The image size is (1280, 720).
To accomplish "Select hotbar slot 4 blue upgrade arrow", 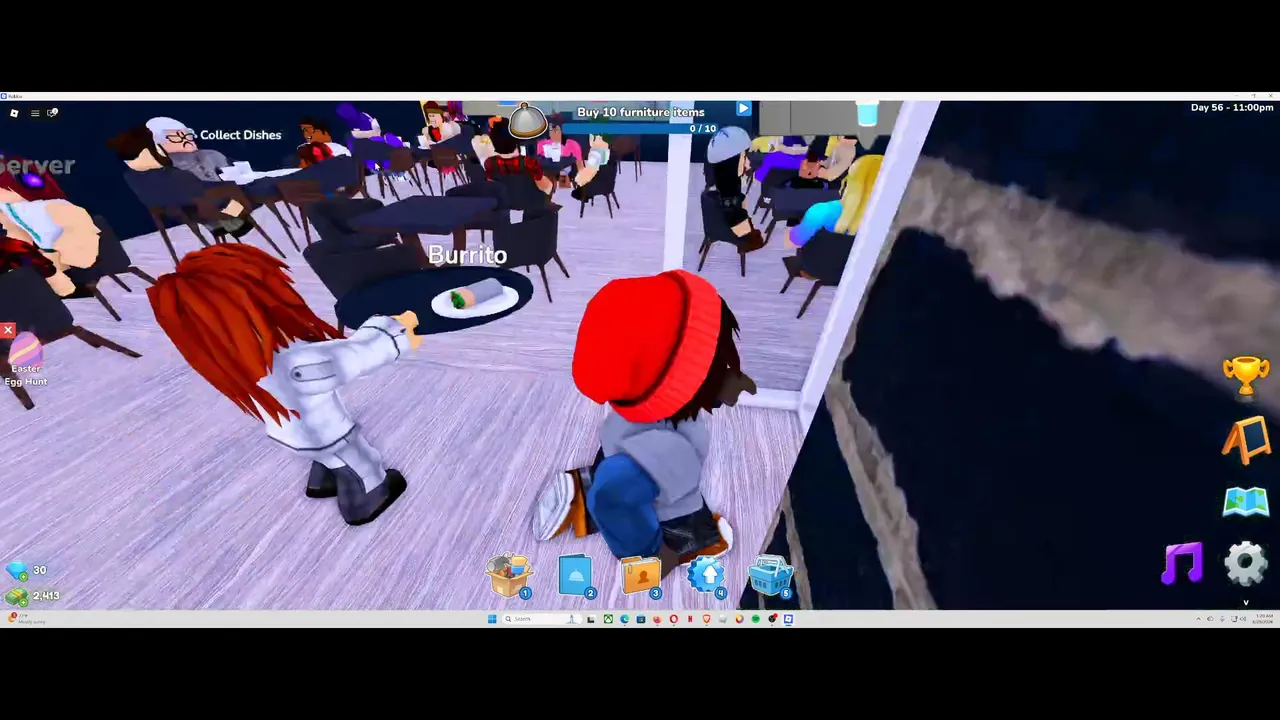I will tap(707, 576).
